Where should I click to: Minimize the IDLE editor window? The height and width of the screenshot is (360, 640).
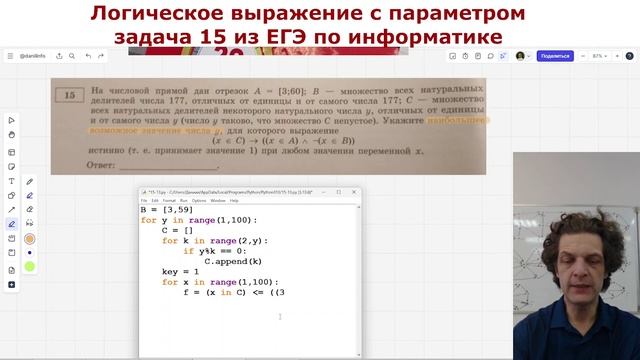[x=324, y=192]
